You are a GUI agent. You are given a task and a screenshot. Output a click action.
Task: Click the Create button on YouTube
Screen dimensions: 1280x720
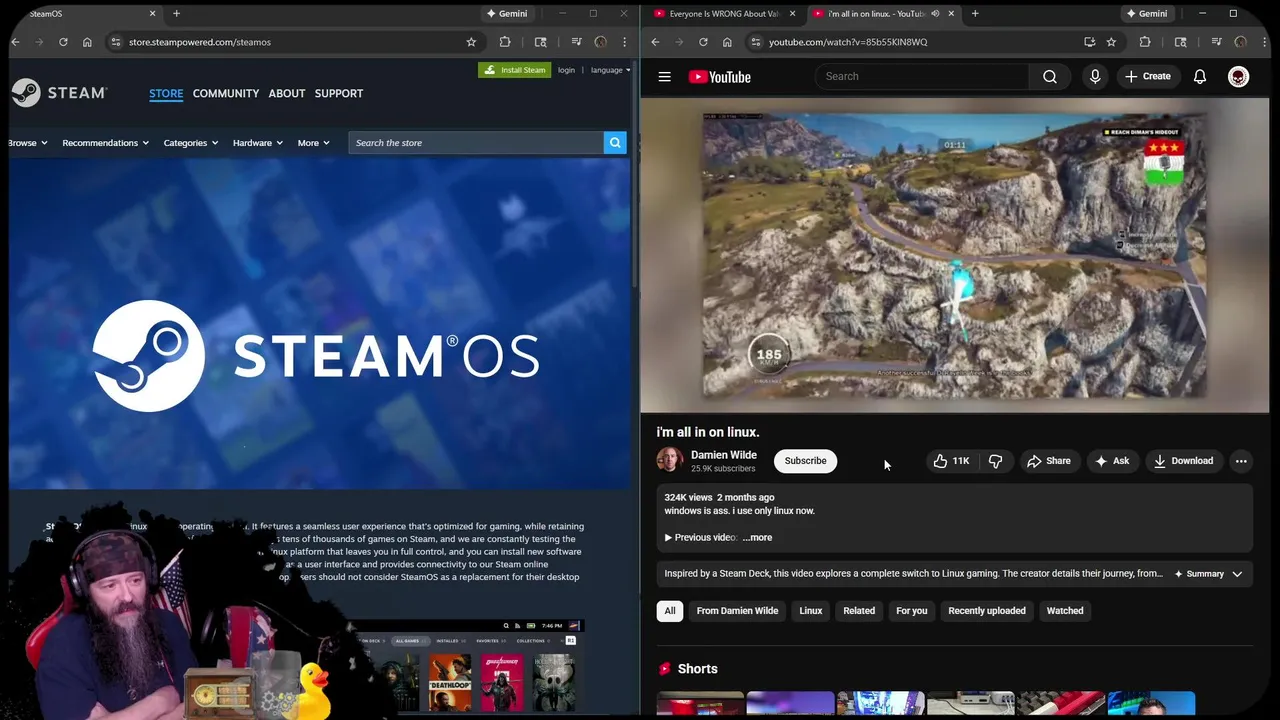click(x=1147, y=76)
